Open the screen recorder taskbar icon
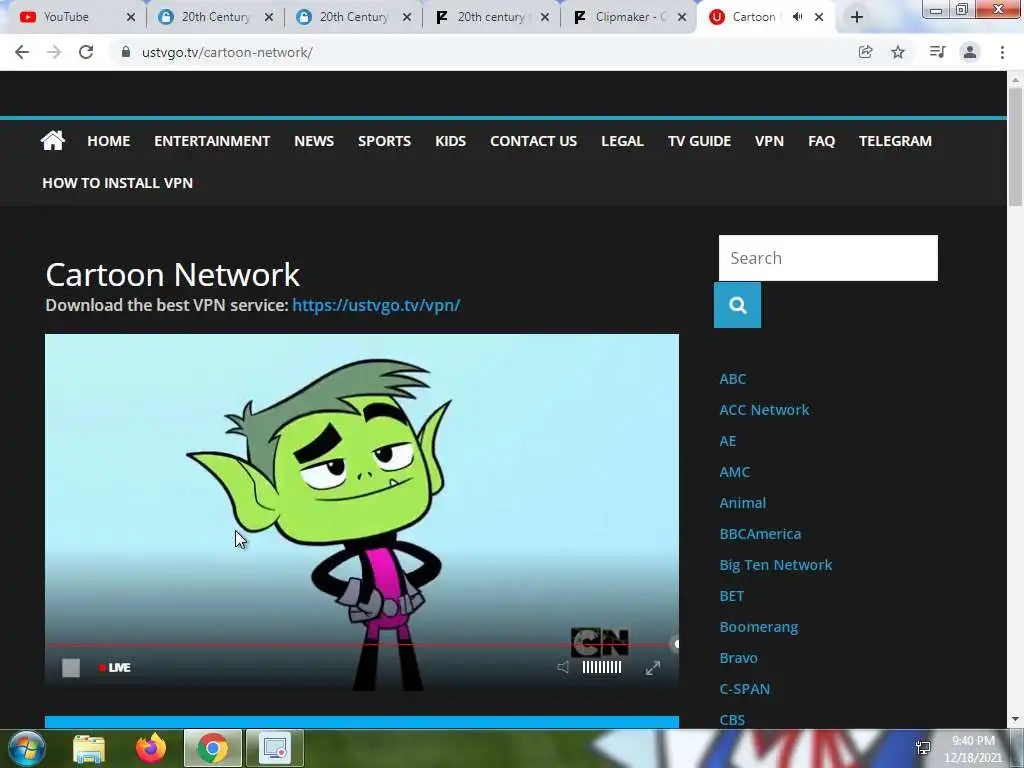Screen dimensions: 1024x768 tap(275, 748)
